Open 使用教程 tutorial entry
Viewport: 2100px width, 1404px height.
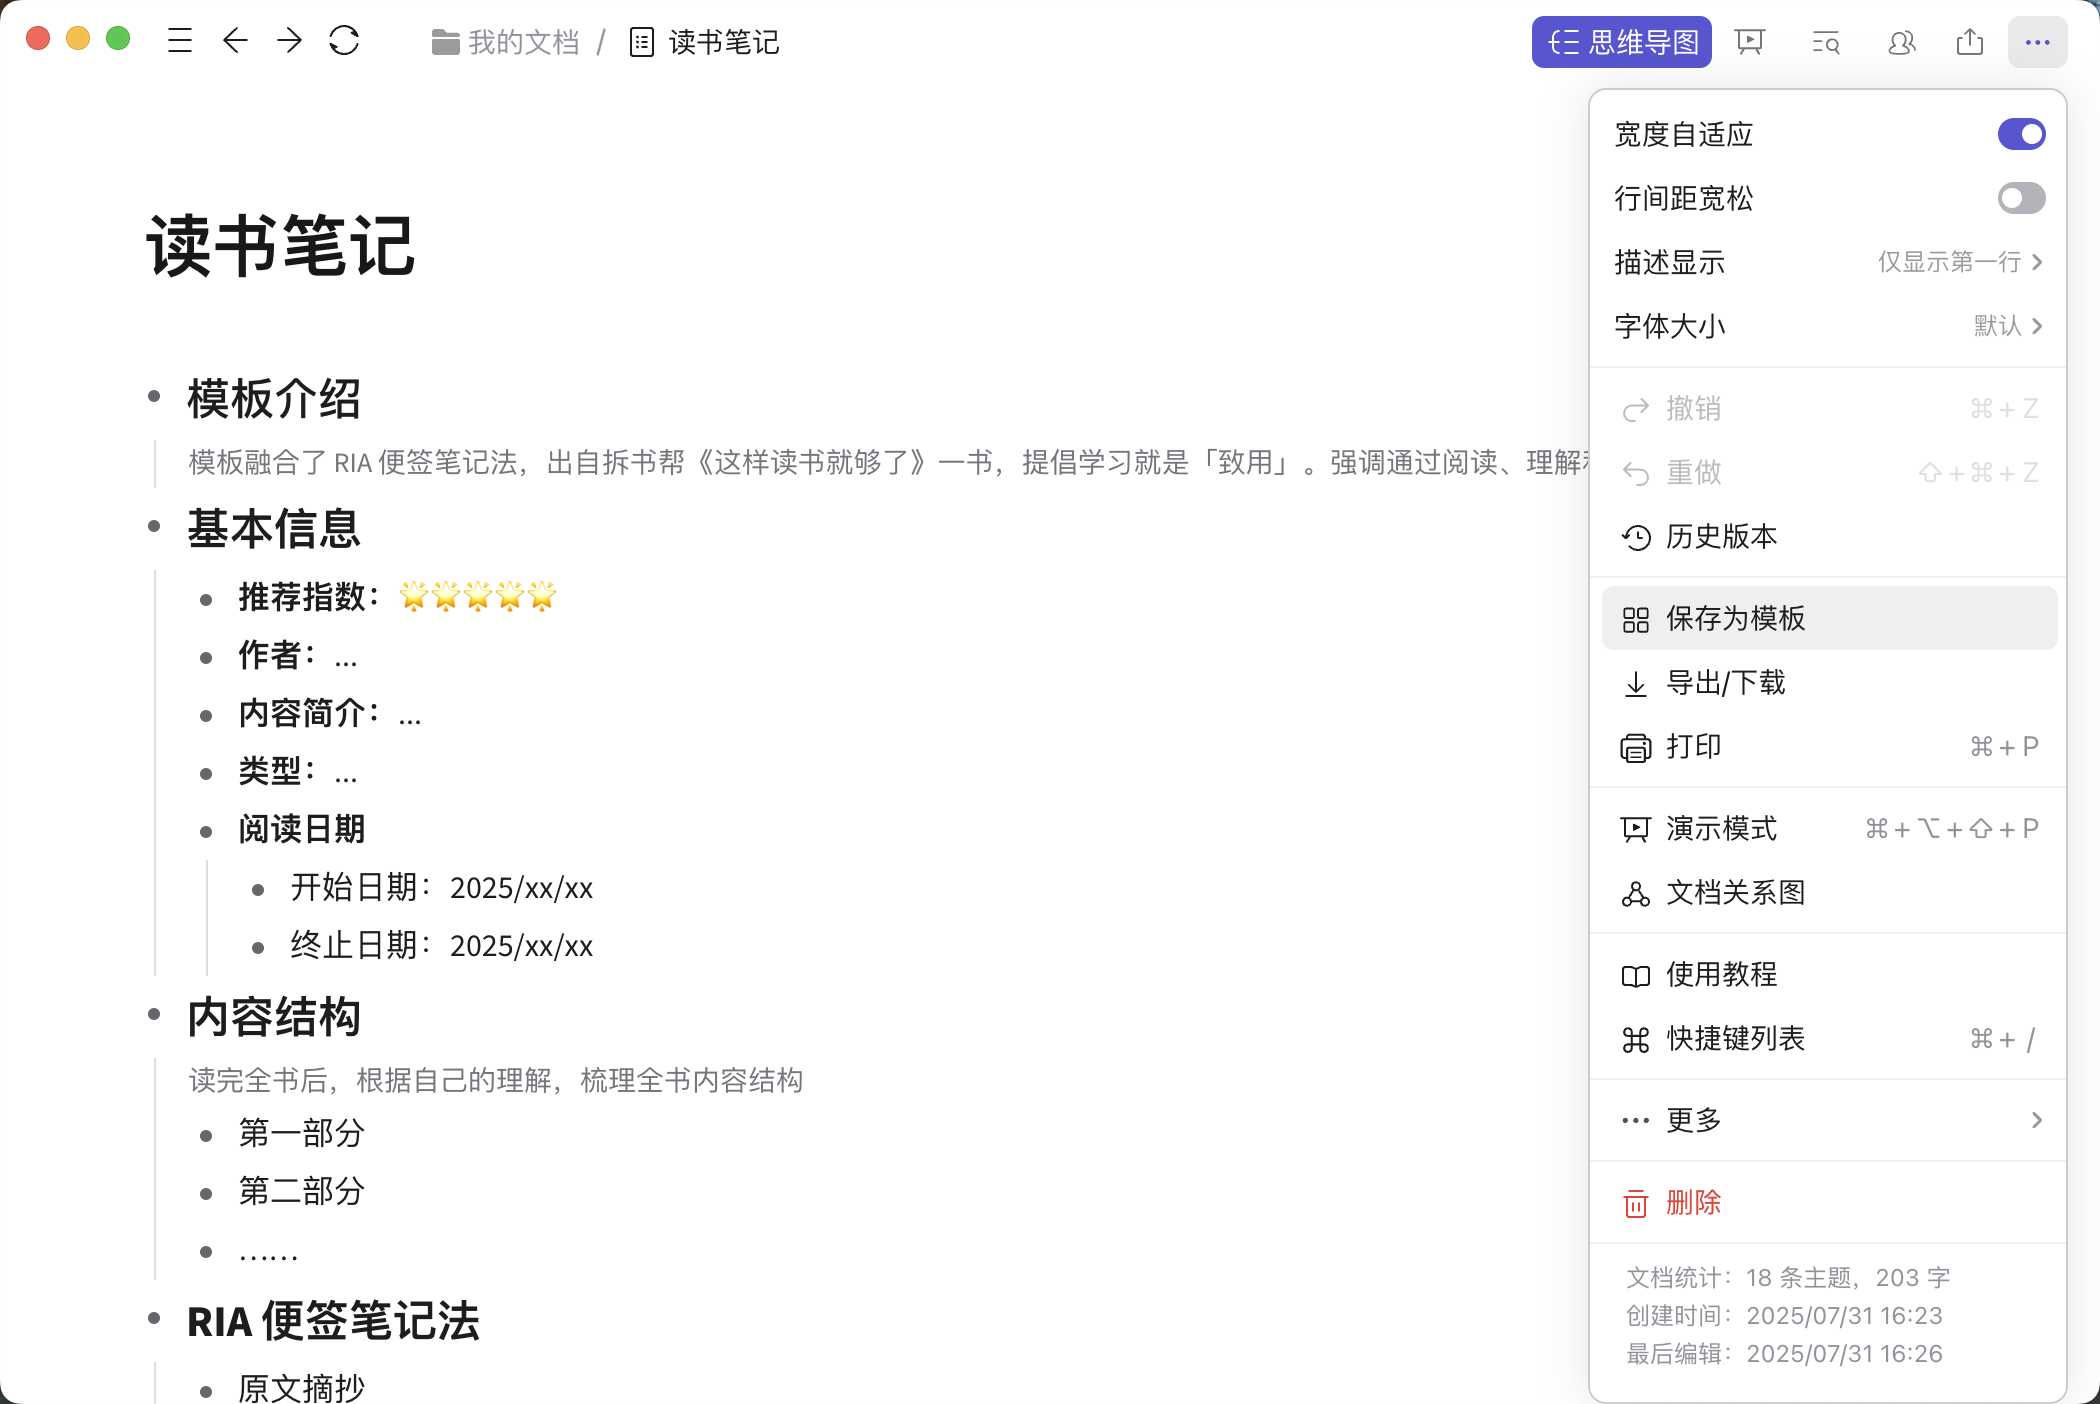coord(1828,975)
